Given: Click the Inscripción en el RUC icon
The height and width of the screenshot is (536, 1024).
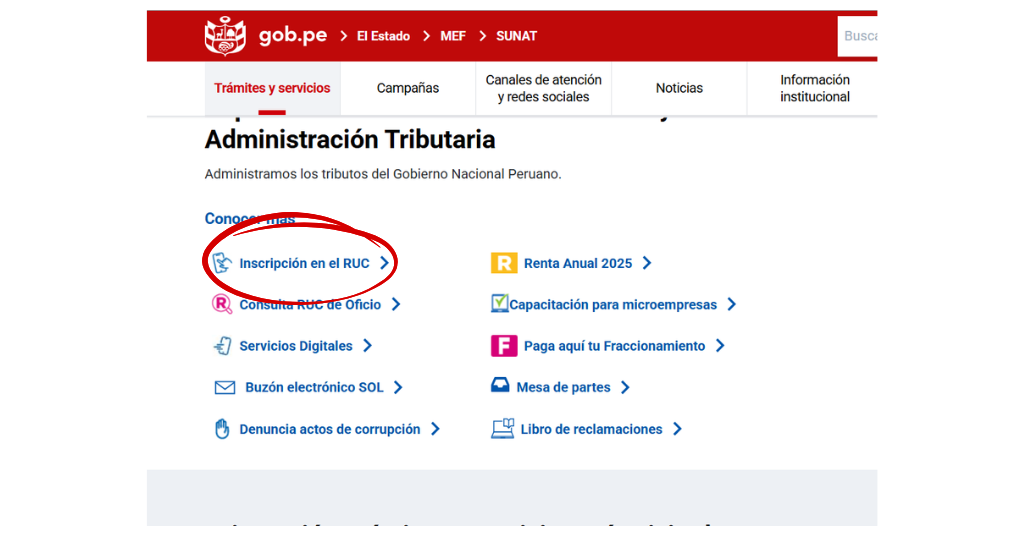Looking at the screenshot, I should (x=222, y=263).
